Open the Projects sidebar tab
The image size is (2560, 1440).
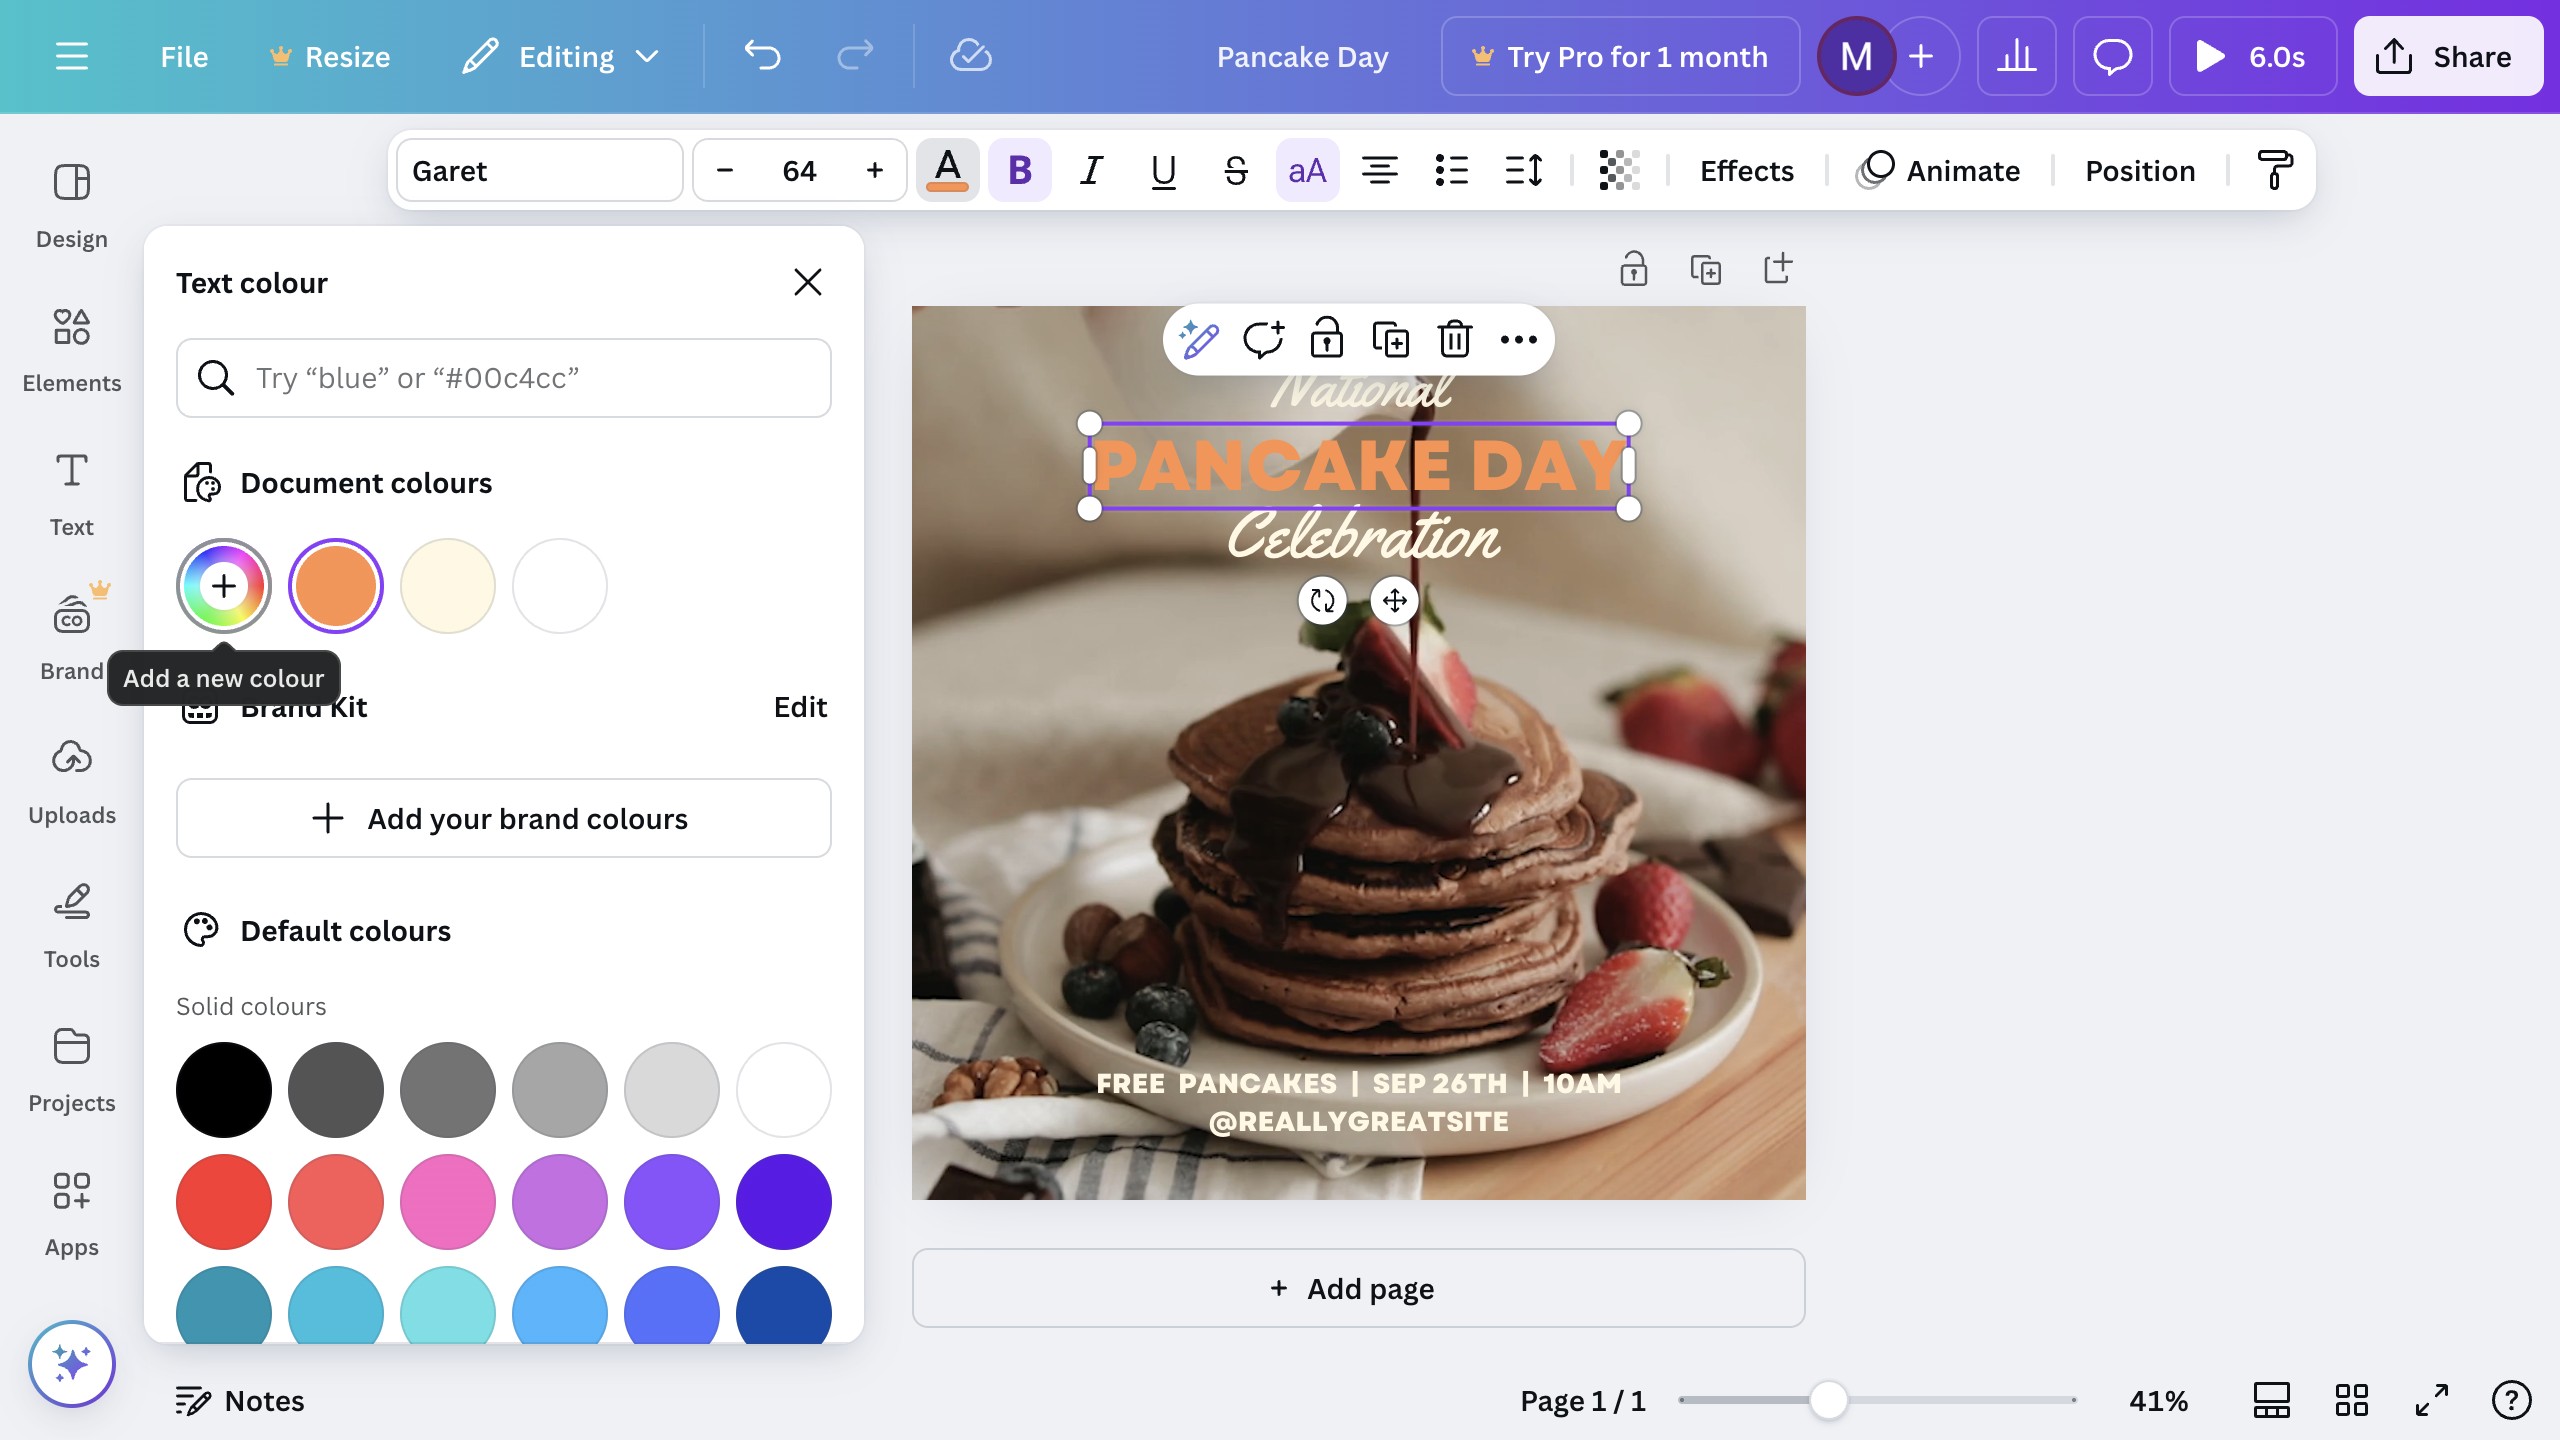(72, 1070)
